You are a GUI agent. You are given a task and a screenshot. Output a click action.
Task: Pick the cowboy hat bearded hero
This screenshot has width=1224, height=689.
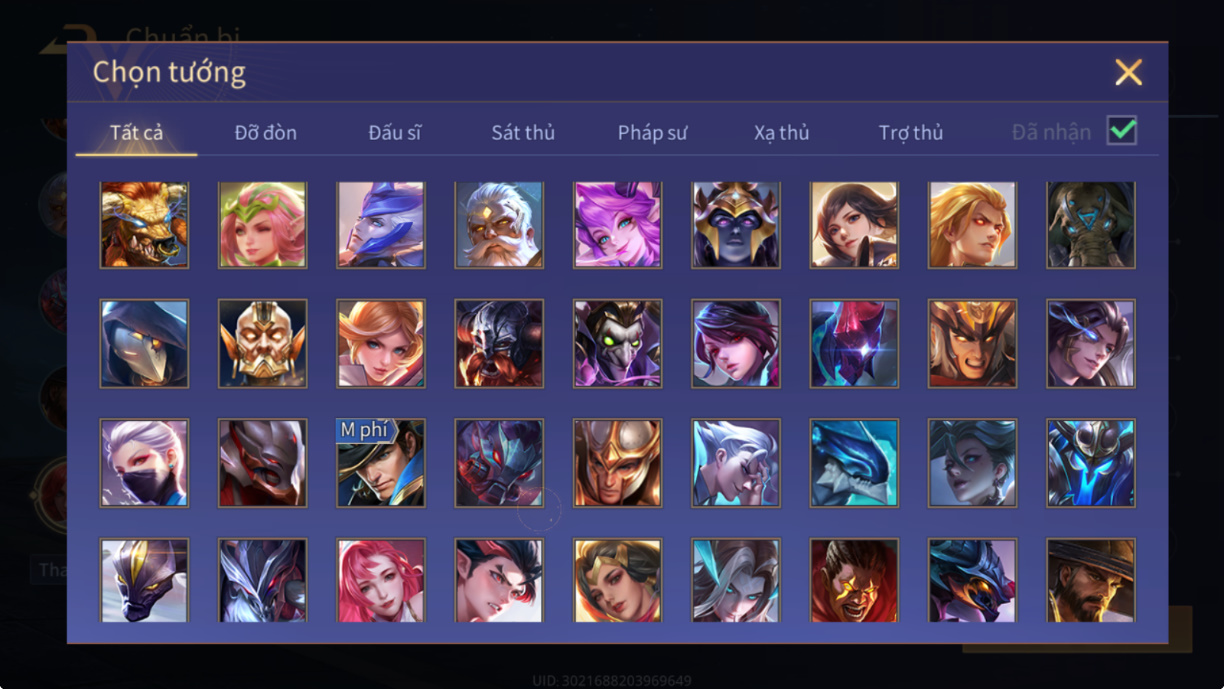click(1091, 581)
